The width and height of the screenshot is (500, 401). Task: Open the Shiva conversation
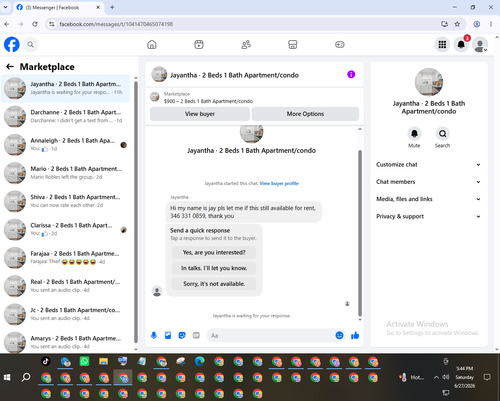click(x=65, y=201)
